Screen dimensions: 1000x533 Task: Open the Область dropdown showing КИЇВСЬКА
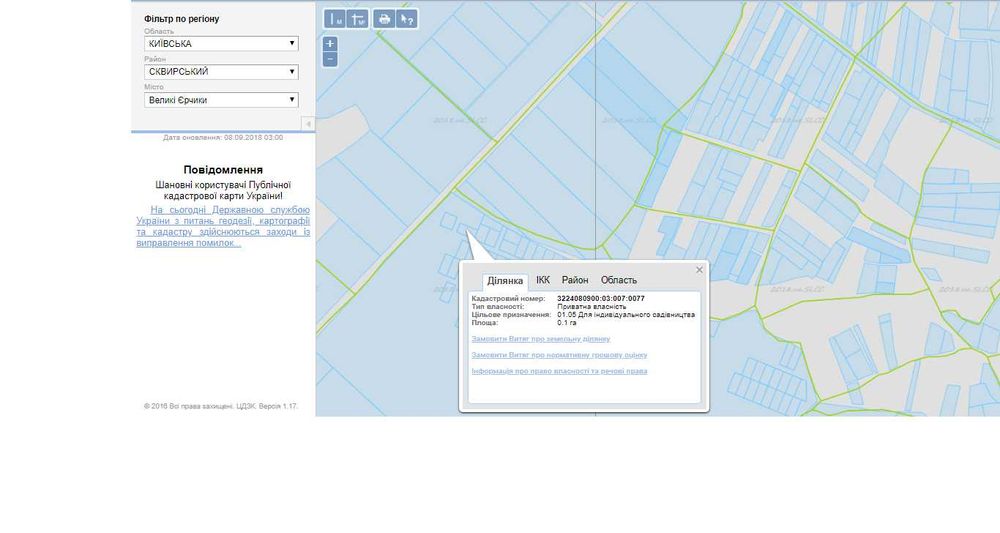(221, 44)
